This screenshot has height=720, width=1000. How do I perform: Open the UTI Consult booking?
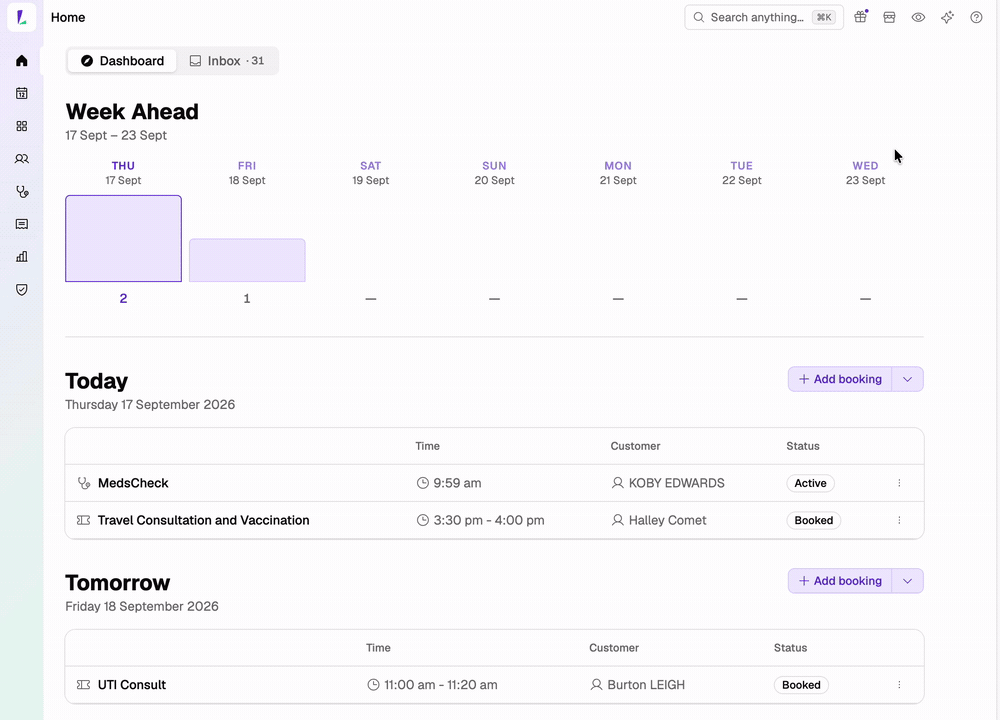point(494,685)
